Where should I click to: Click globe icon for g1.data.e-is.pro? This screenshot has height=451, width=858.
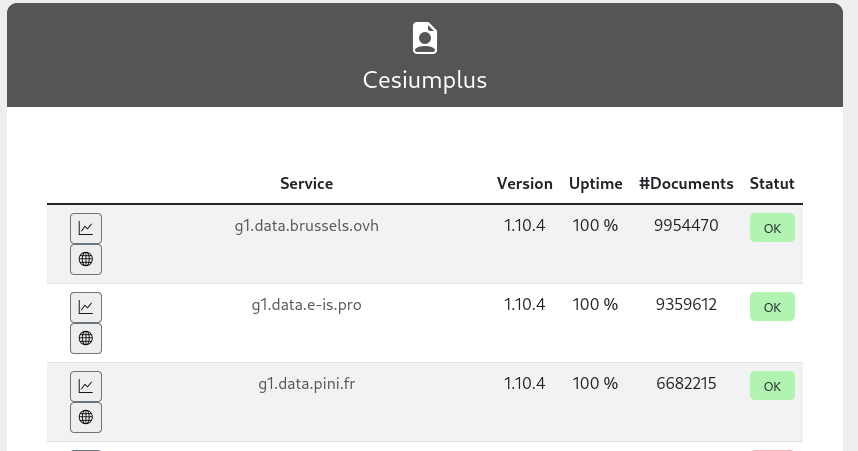click(x=86, y=338)
